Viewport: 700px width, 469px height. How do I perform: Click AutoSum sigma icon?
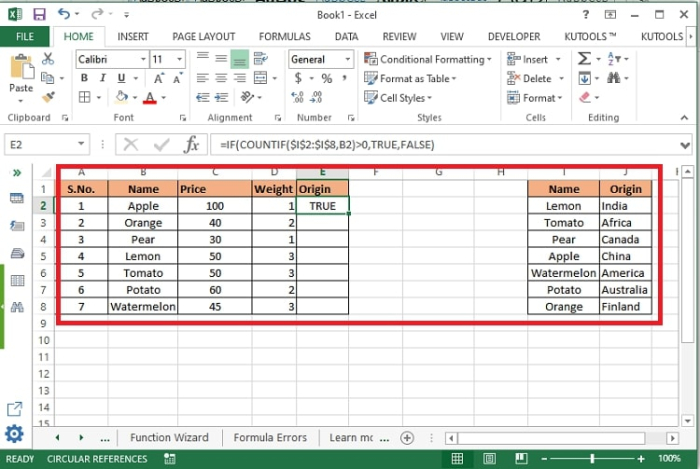584,58
